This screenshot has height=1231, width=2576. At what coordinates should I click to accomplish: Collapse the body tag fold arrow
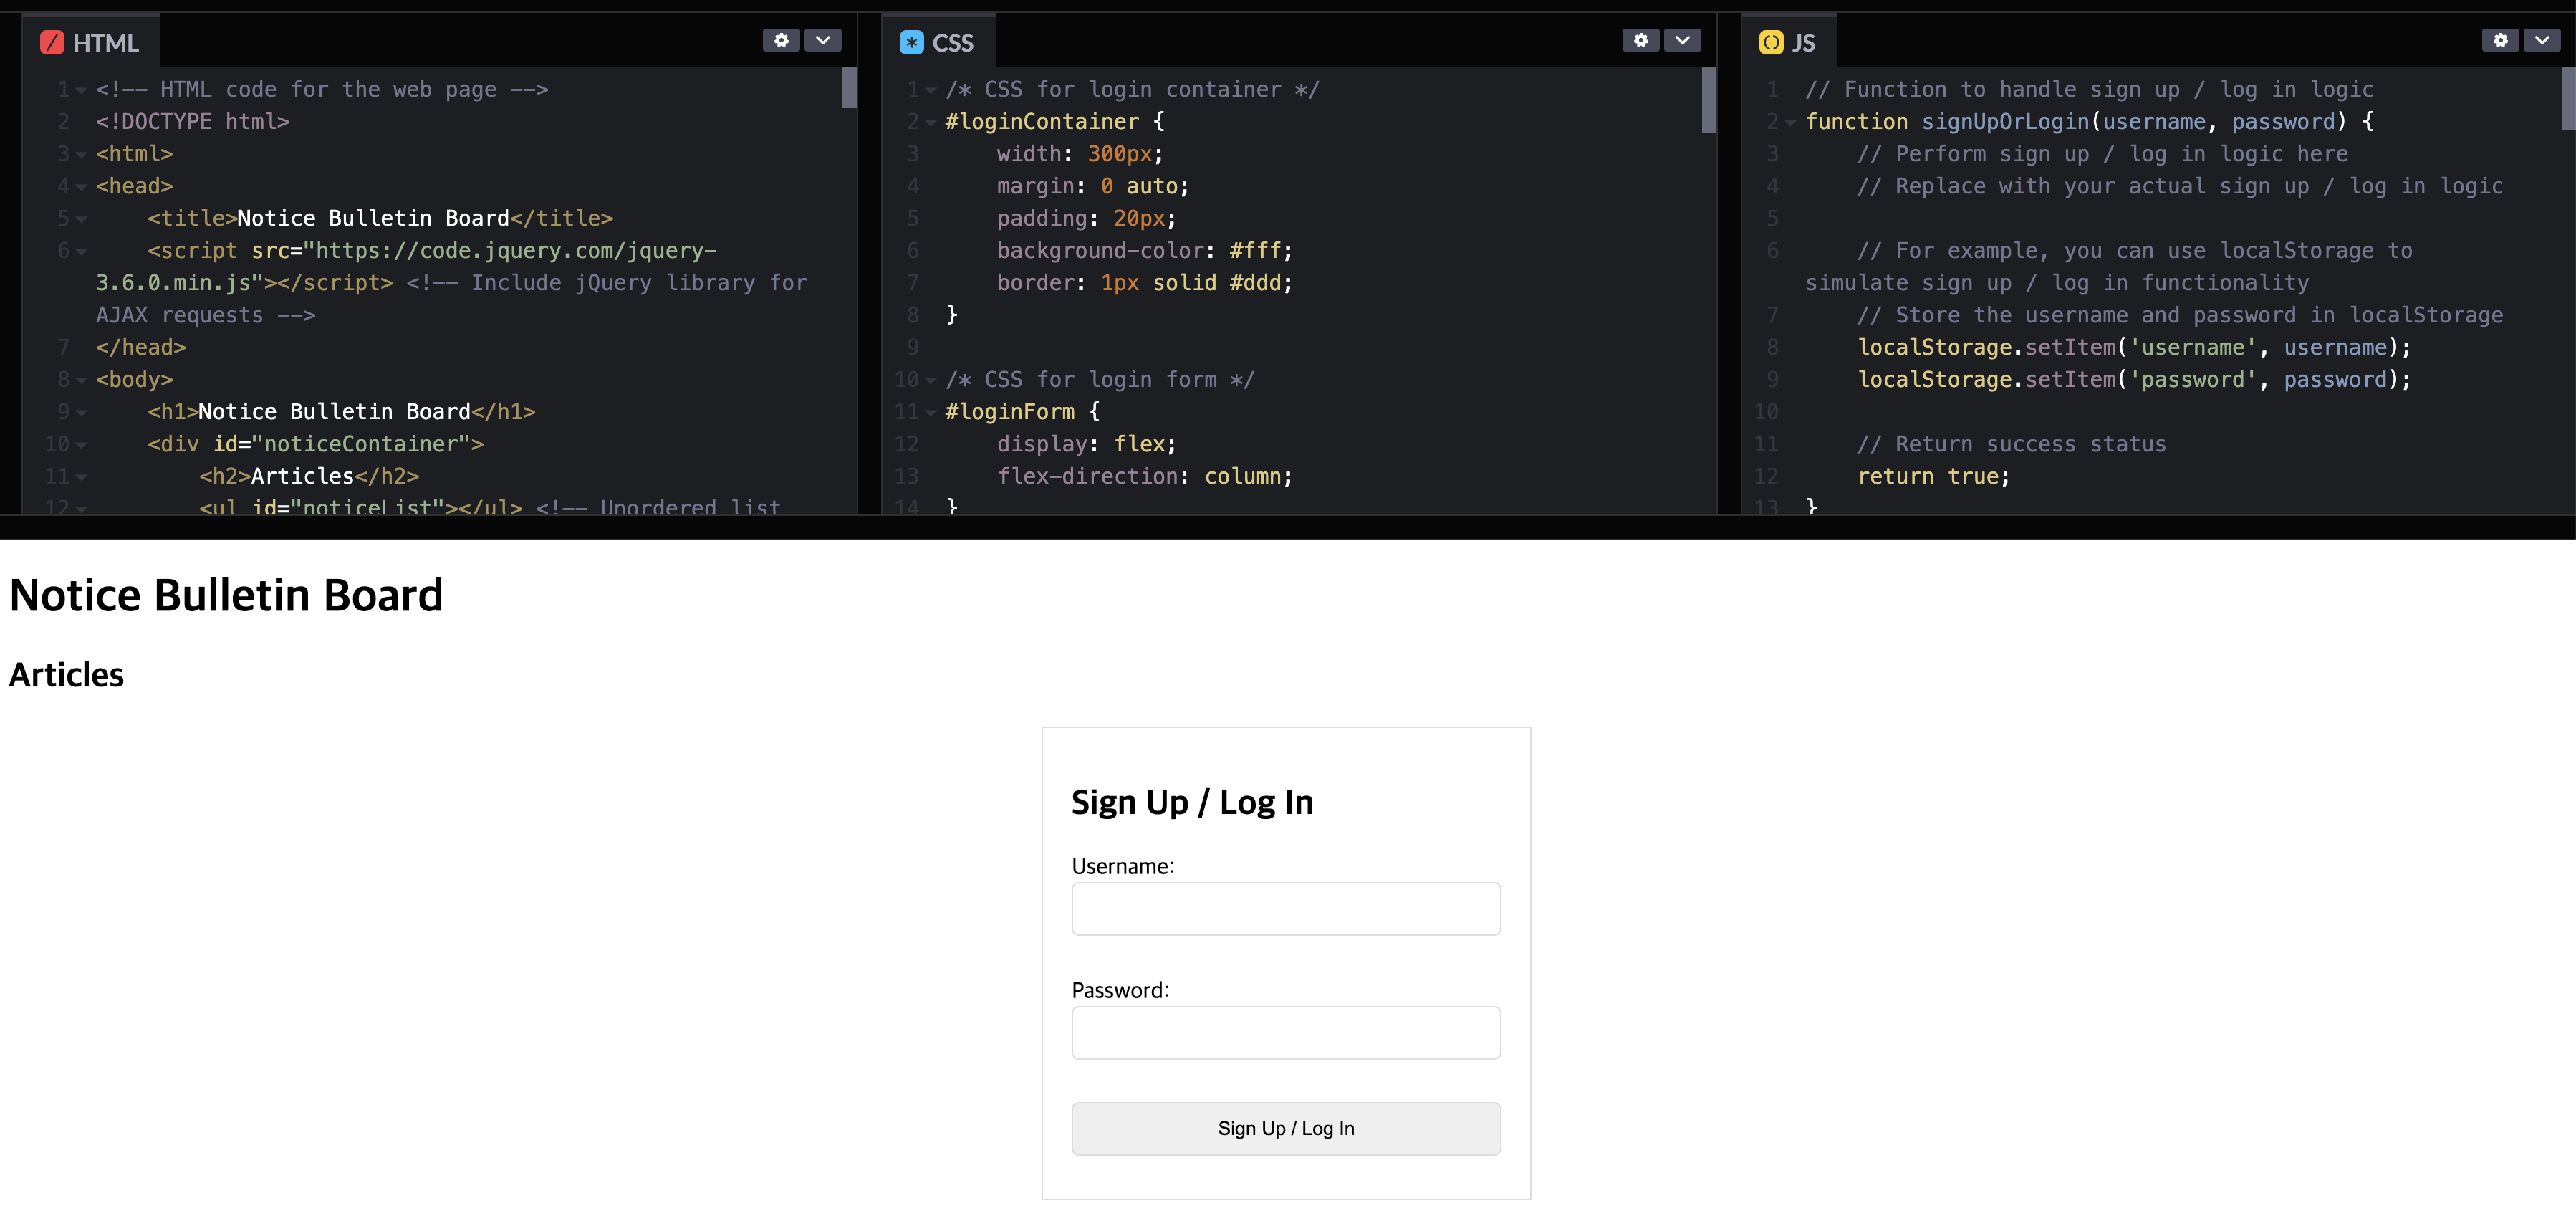[x=81, y=380]
